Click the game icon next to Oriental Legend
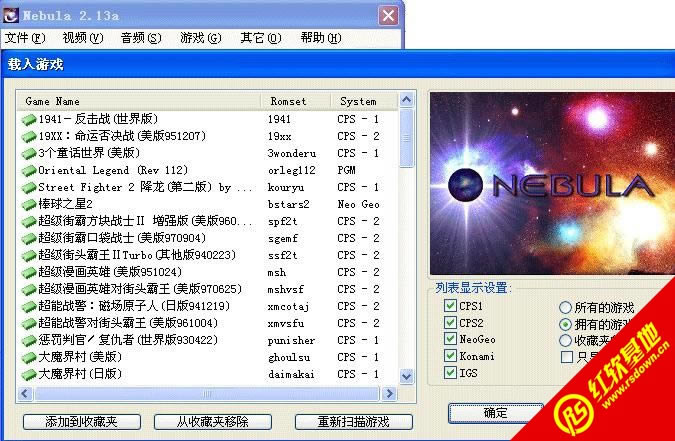675x441 pixels. [29, 170]
